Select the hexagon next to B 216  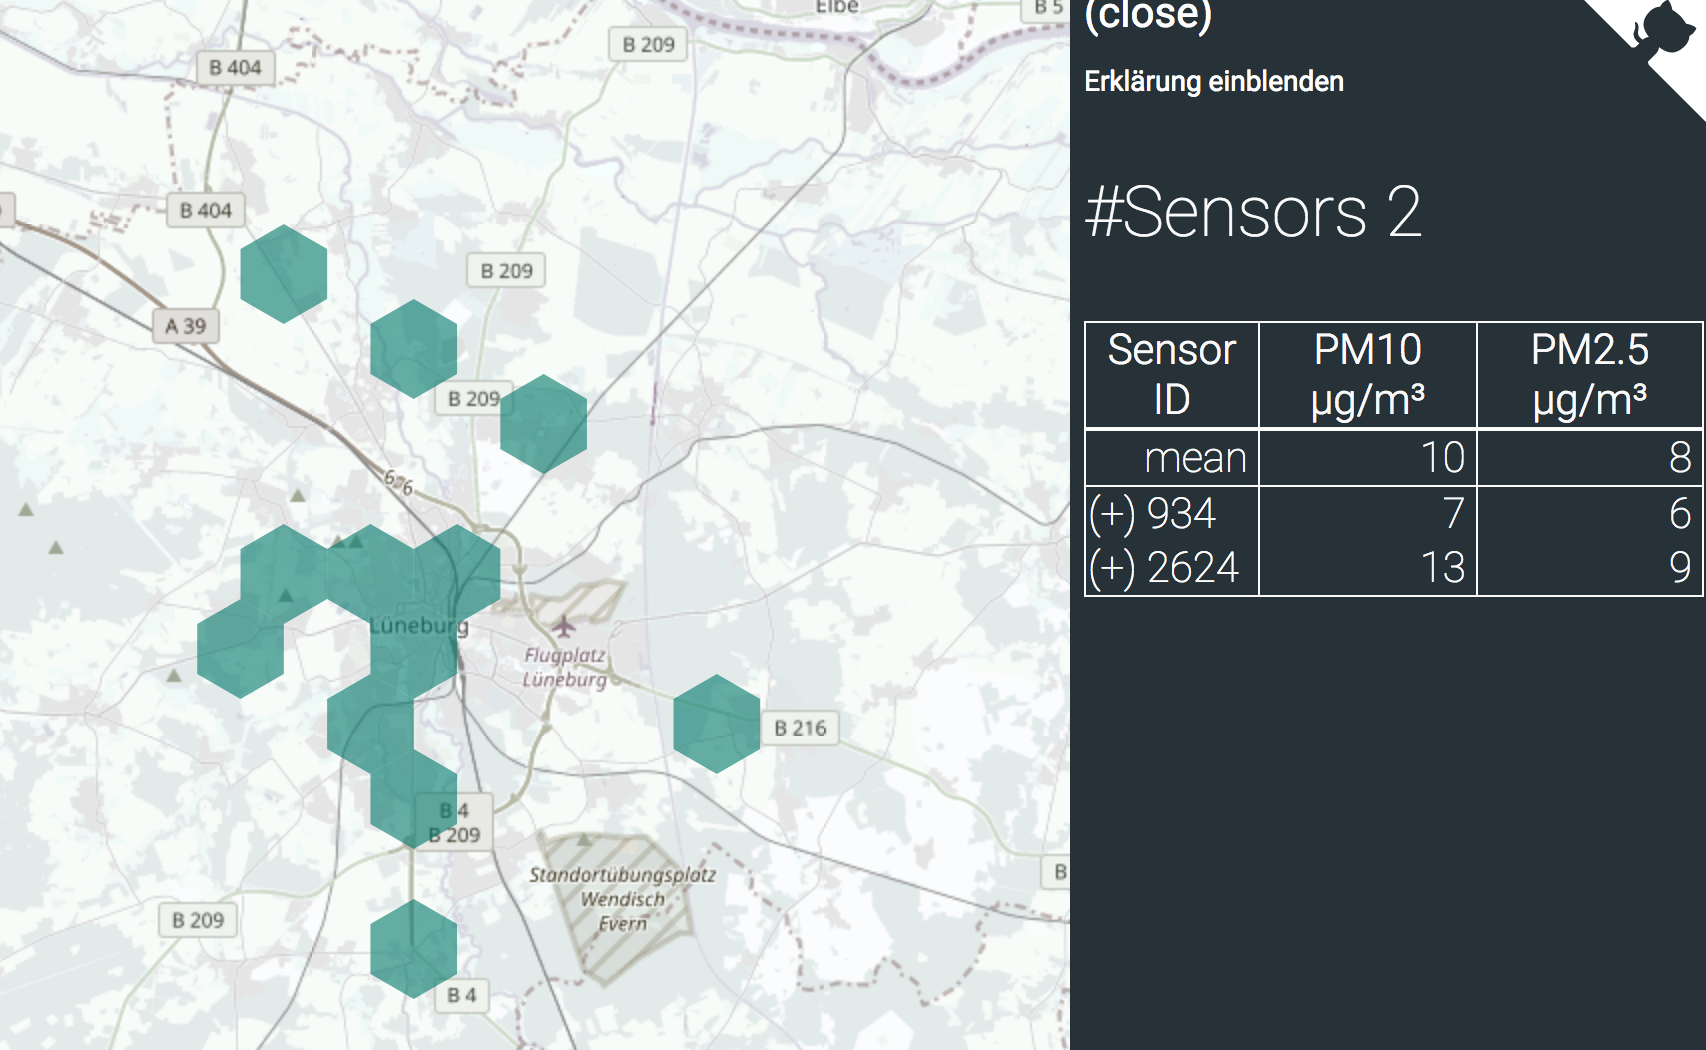point(717,724)
